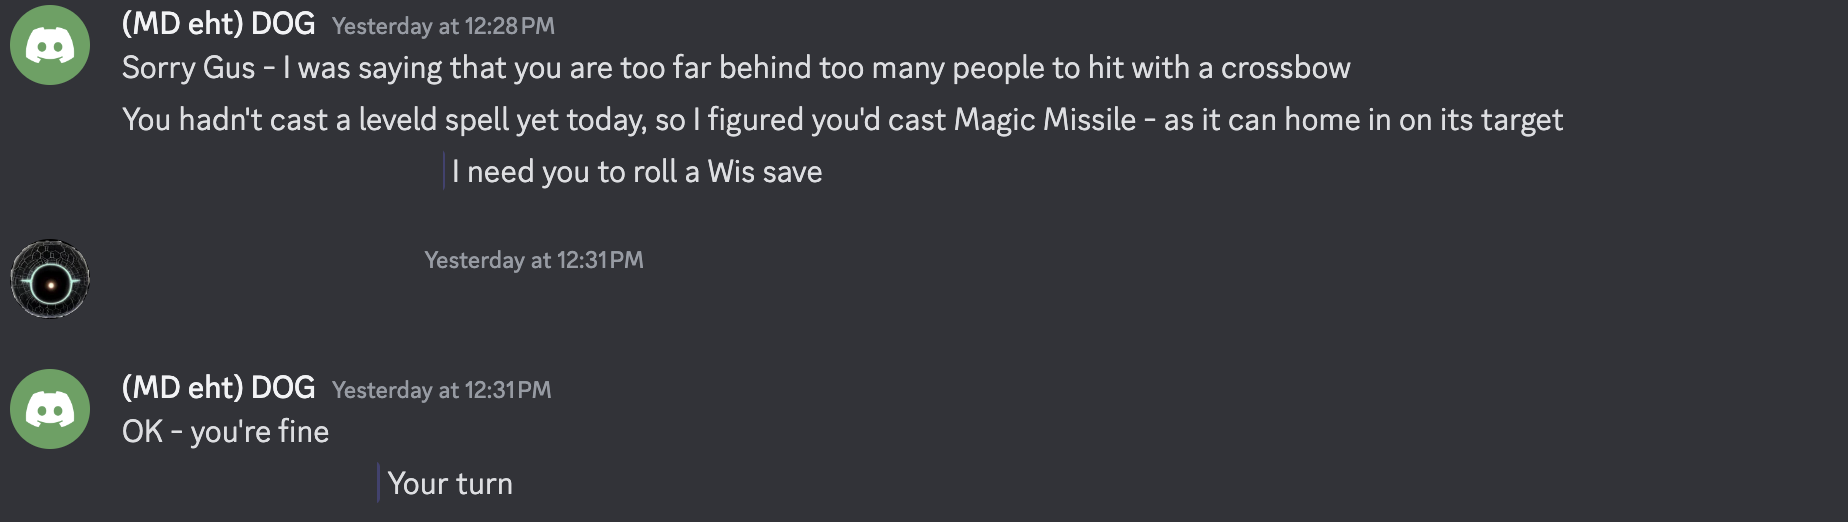Screen dimensions: 1848x522
Task: Click the words 'Magic Missile'
Action: coord(1045,120)
